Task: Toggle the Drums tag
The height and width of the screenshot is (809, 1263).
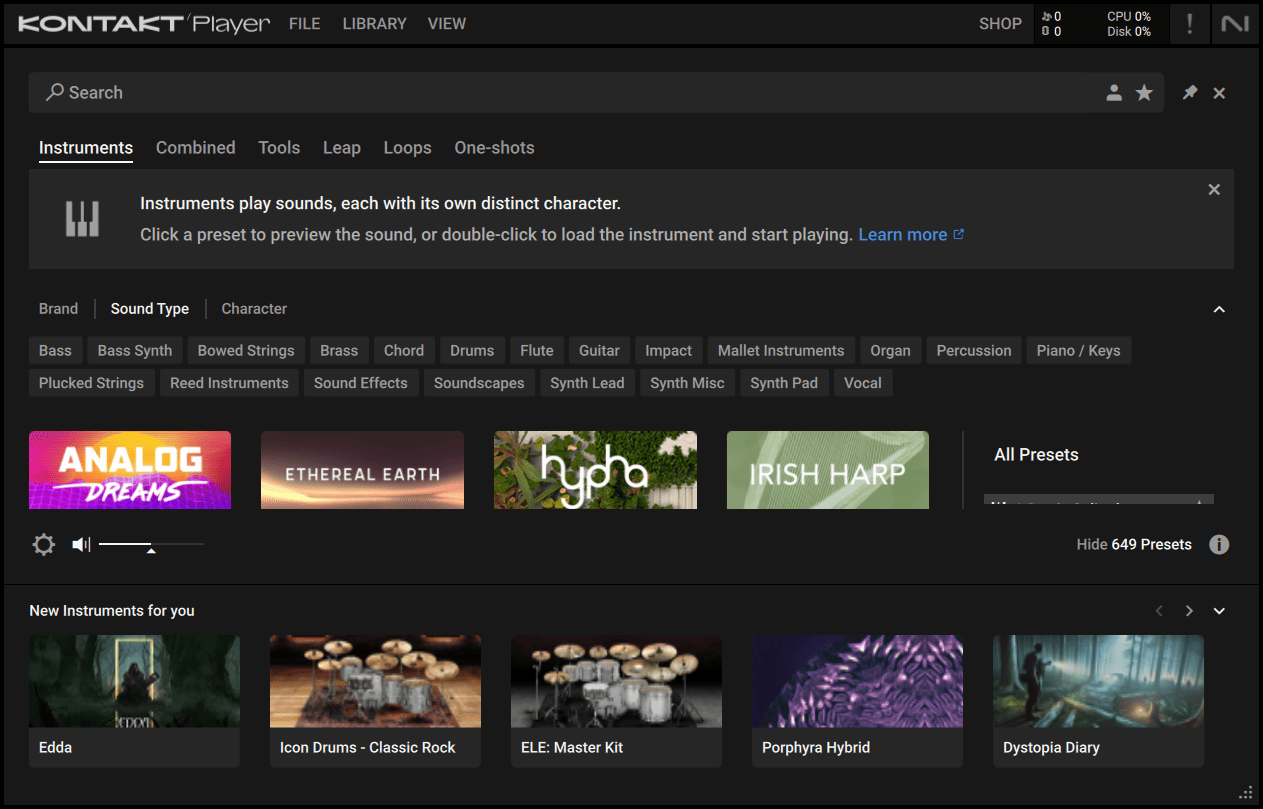Action: tap(472, 351)
